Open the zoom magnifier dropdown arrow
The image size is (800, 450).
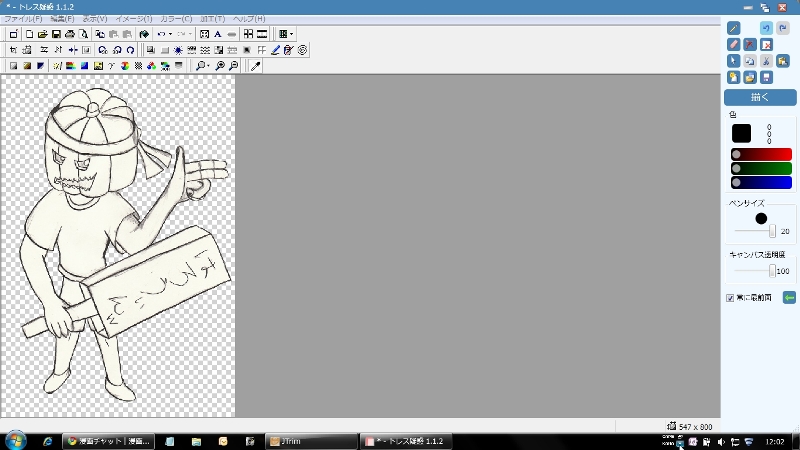tap(208, 66)
